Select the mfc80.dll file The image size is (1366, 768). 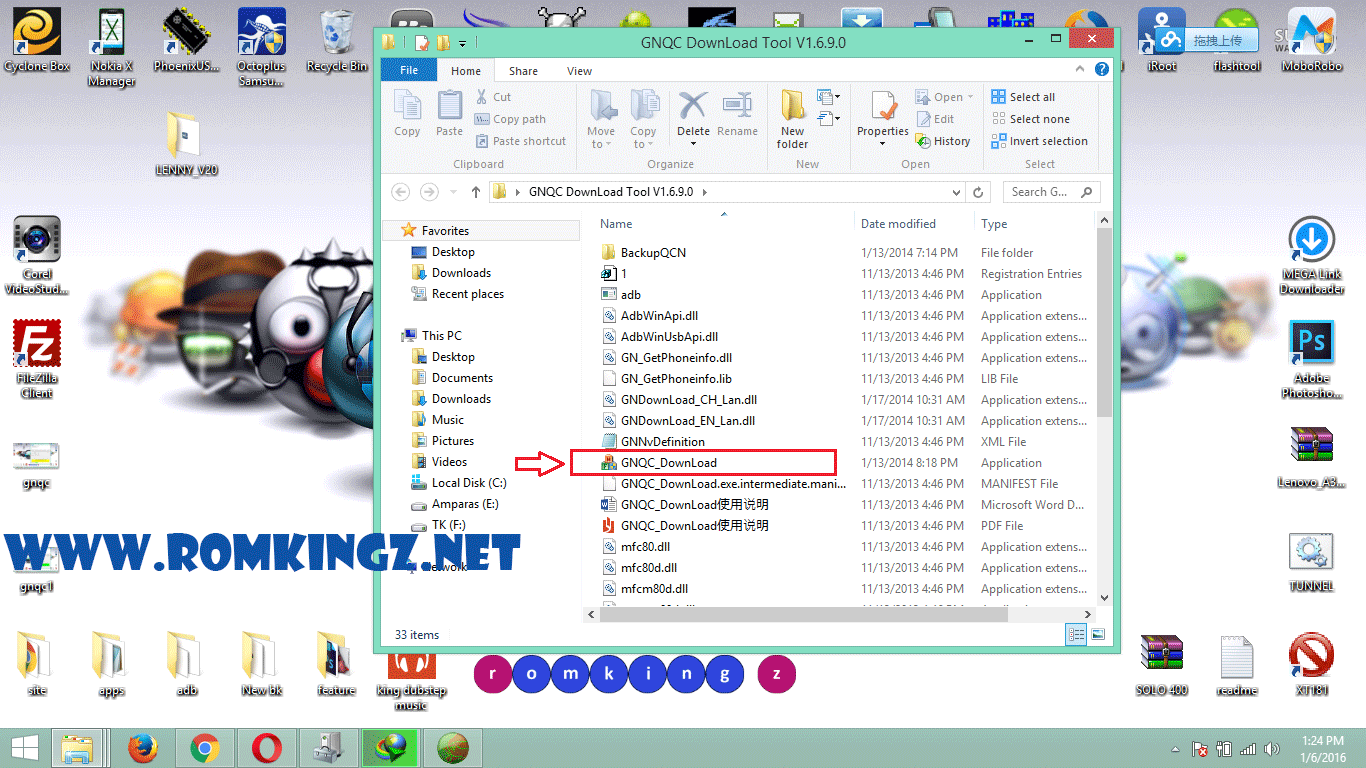(645, 547)
